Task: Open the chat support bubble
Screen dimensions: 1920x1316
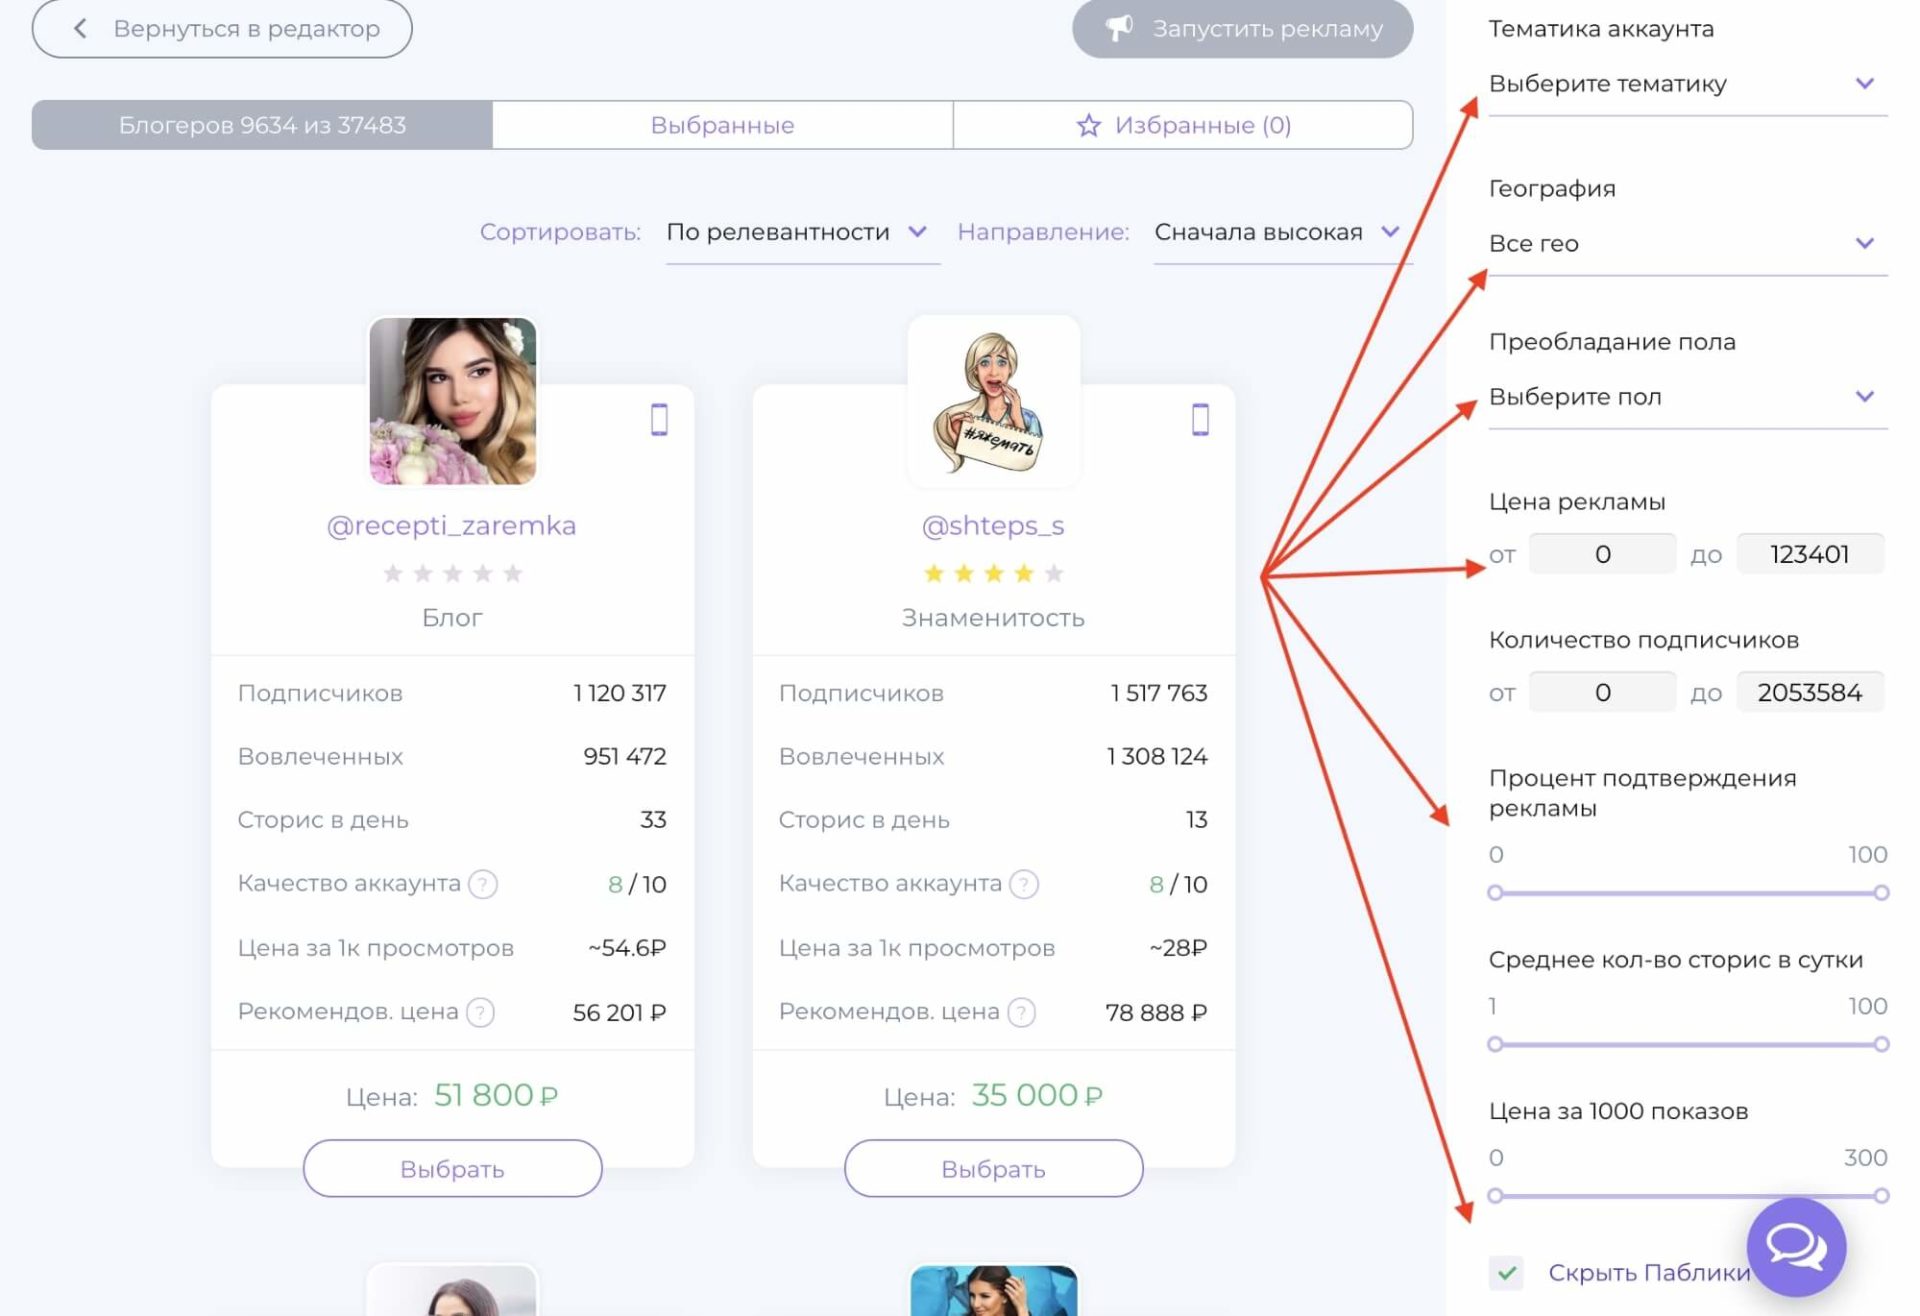Action: tap(1796, 1246)
